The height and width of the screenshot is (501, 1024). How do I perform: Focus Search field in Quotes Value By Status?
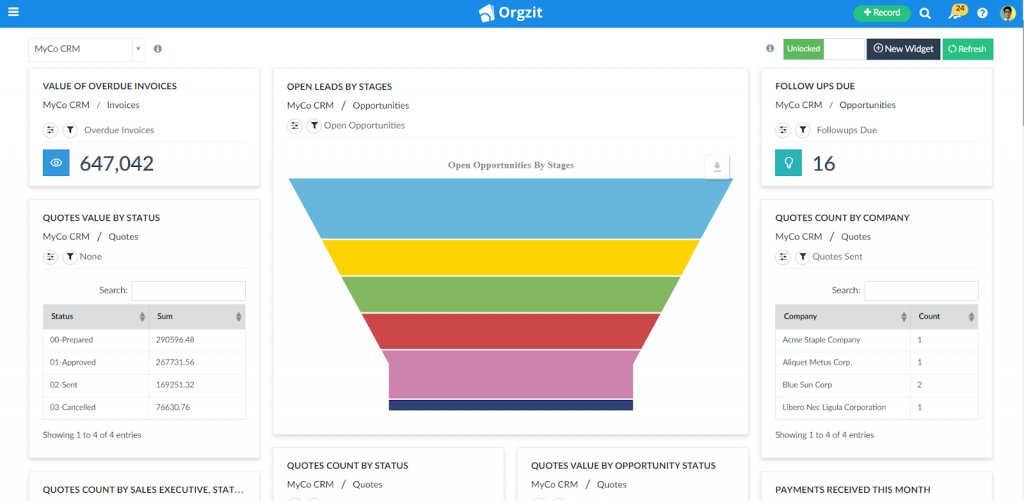(189, 291)
